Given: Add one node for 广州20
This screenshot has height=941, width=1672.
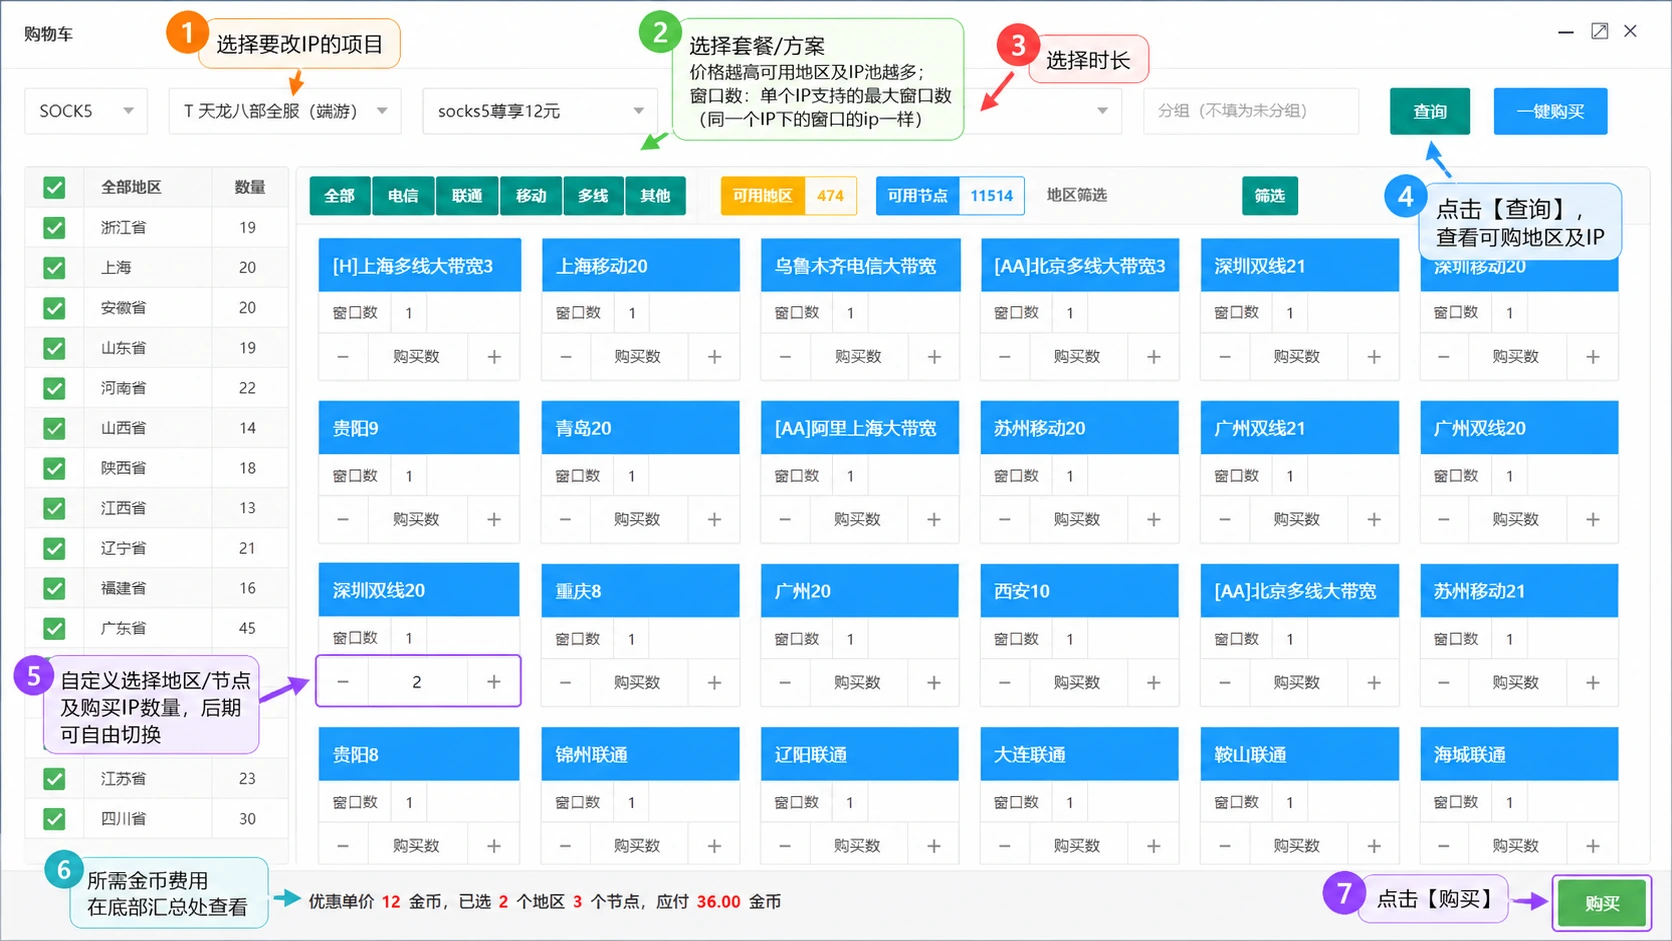Looking at the screenshot, I should click(x=934, y=683).
